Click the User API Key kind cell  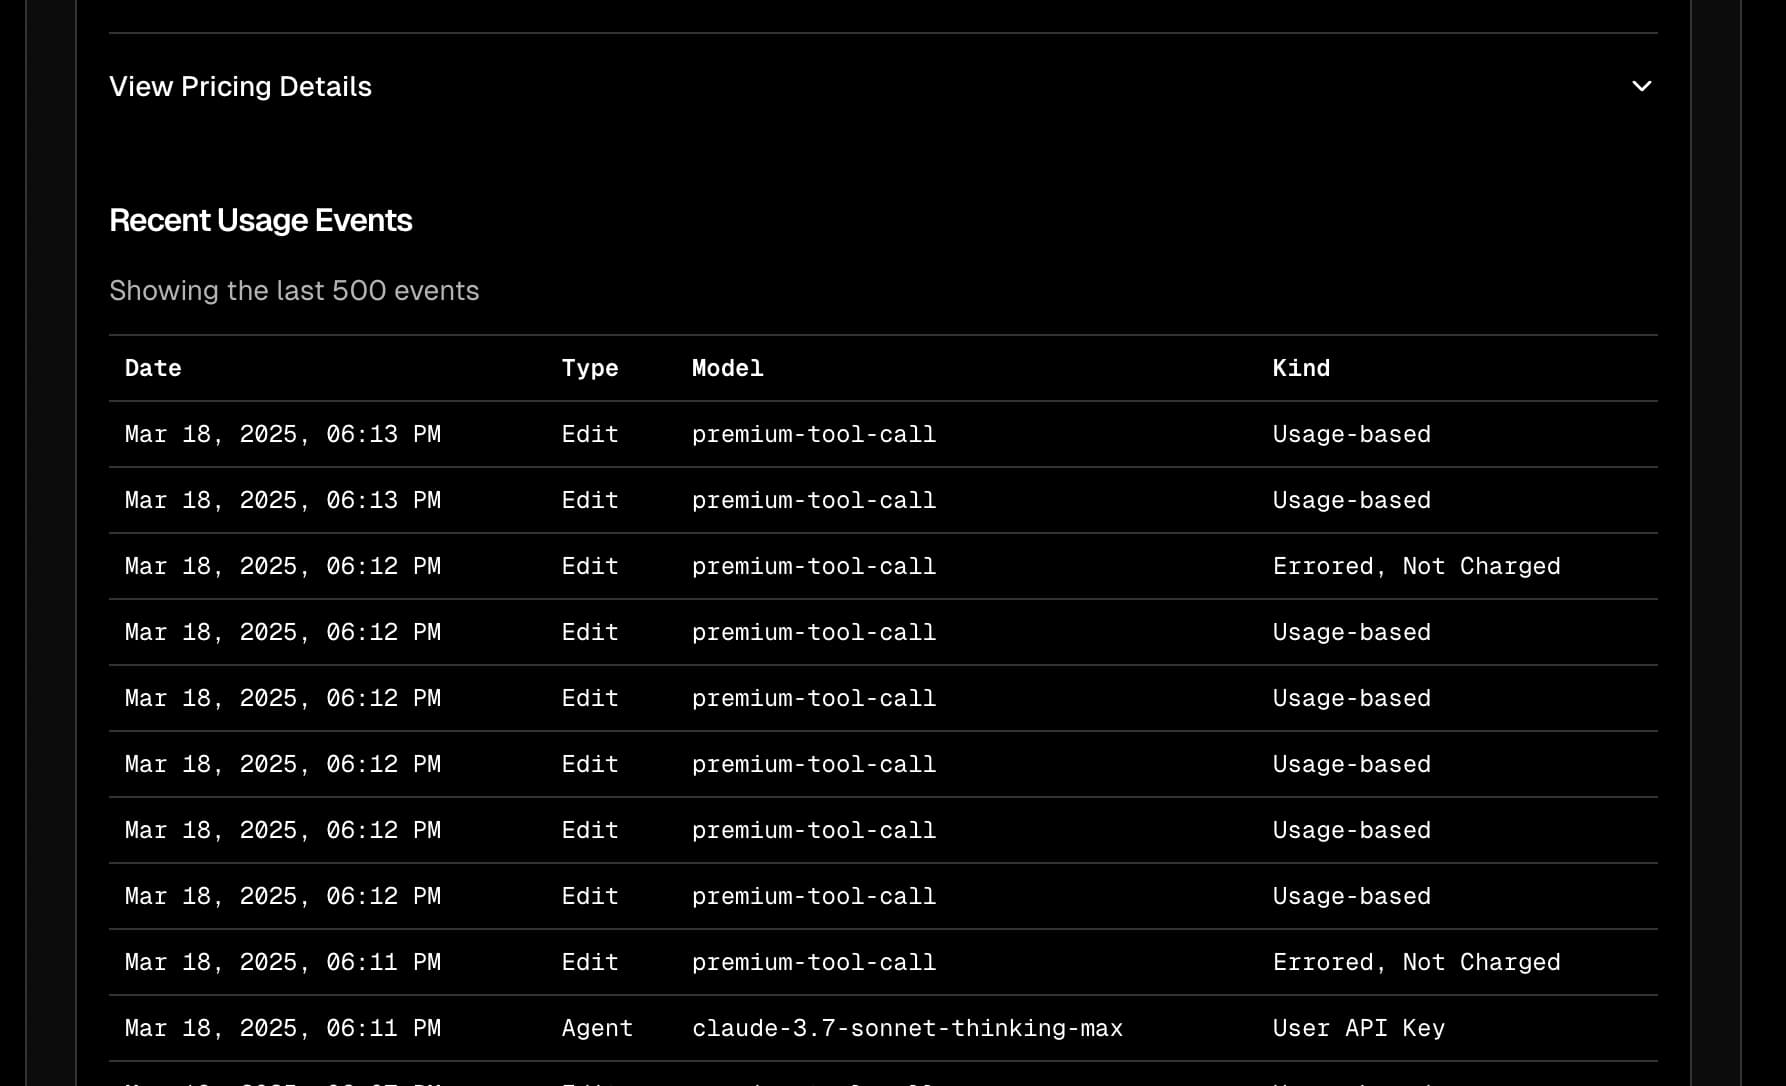1359,1028
